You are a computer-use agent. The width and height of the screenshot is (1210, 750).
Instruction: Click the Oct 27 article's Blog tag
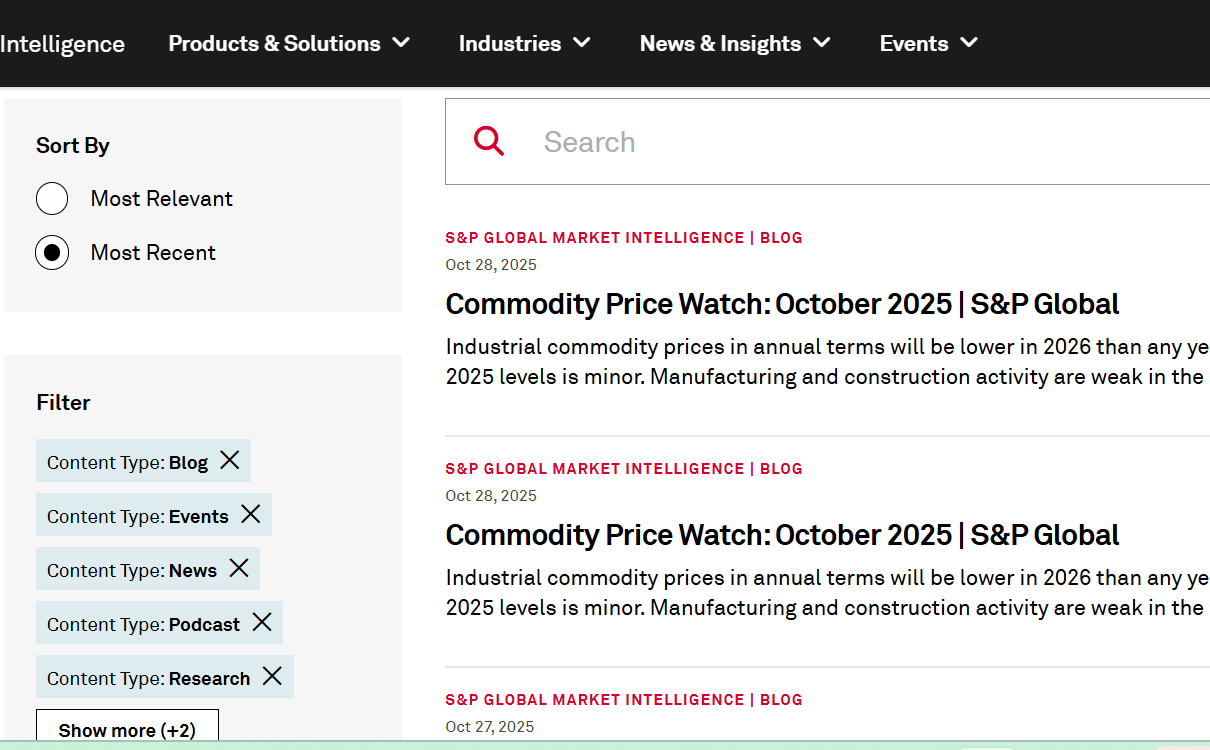click(781, 700)
